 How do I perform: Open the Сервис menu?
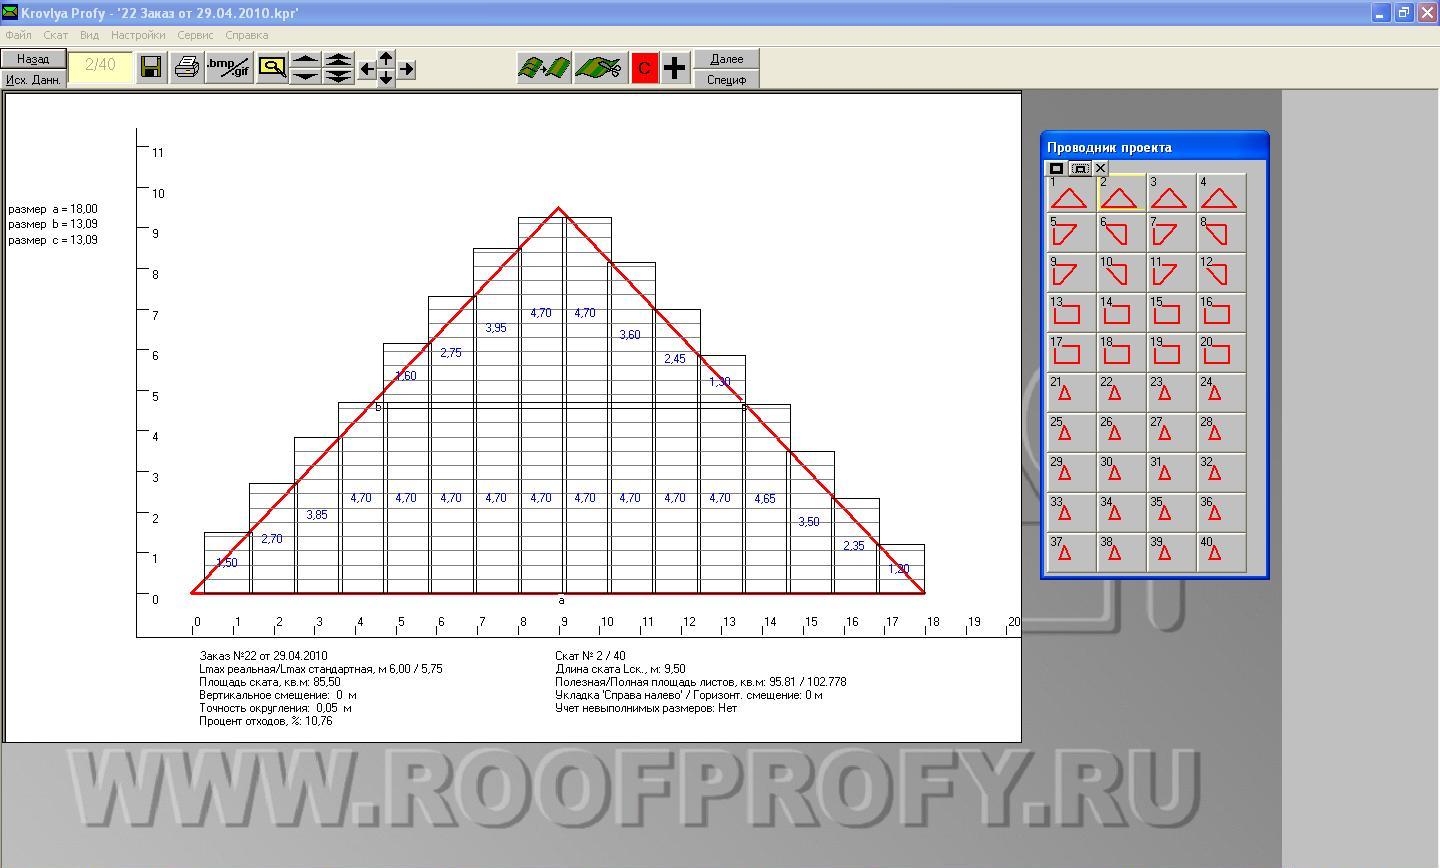coord(195,35)
